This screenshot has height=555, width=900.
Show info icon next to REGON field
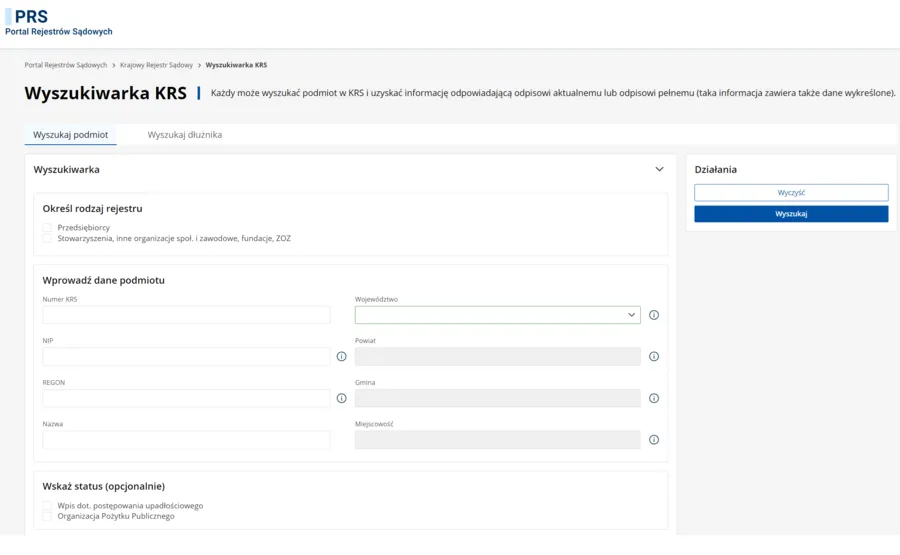[342, 398]
